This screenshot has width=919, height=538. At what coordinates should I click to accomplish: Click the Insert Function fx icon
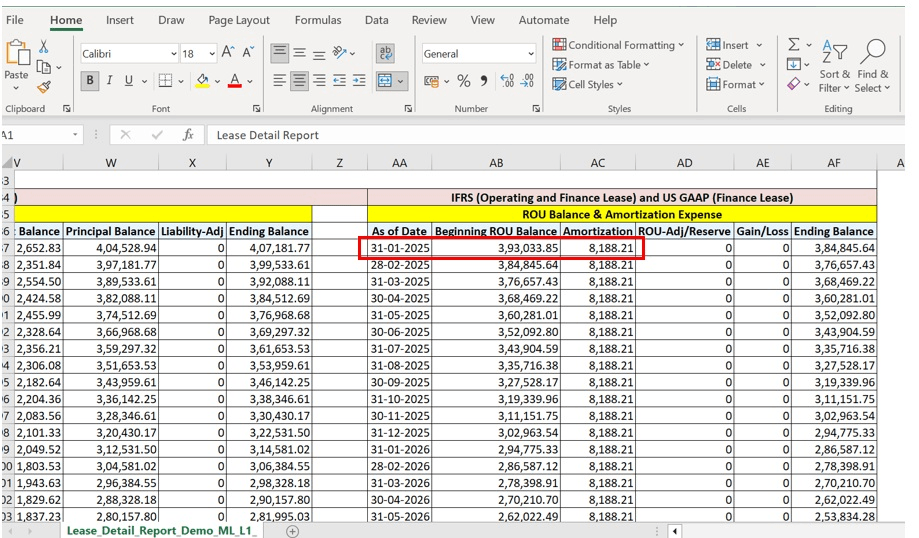pyautogui.click(x=187, y=135)
